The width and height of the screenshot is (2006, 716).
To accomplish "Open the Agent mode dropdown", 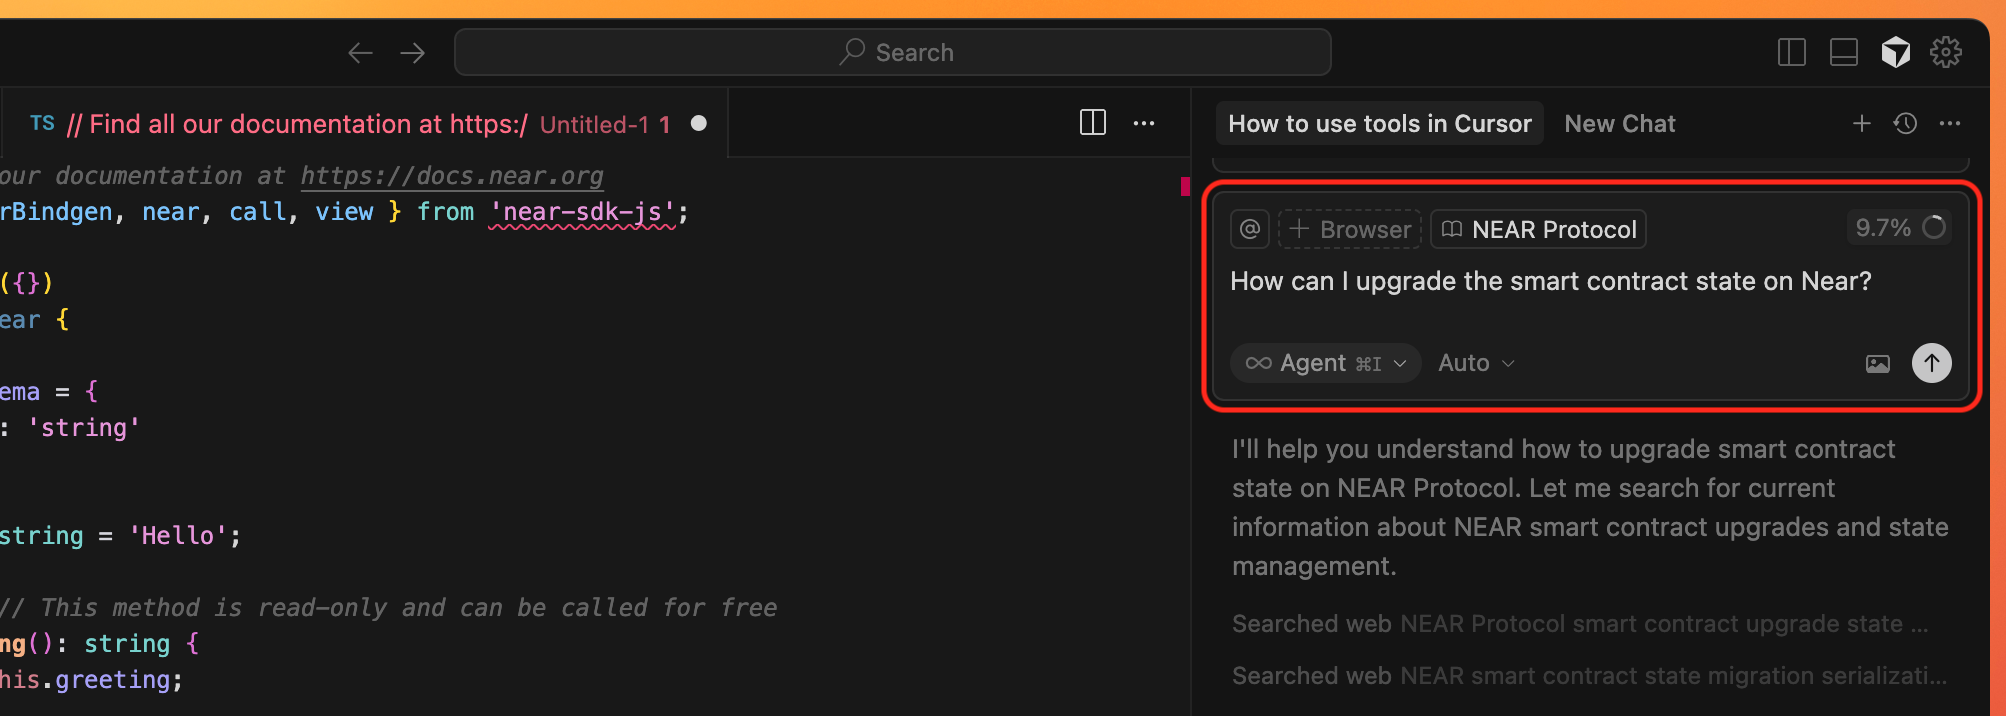I will pyautogui.click(x=1325, y=363).
